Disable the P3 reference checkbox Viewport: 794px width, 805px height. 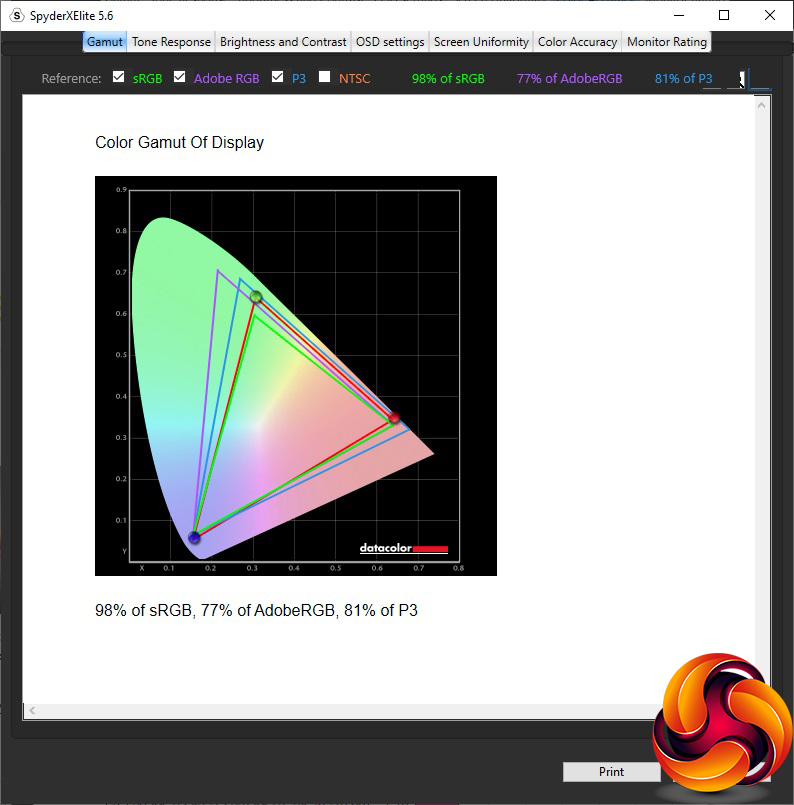pyautogui.click(x=278, y=77)
